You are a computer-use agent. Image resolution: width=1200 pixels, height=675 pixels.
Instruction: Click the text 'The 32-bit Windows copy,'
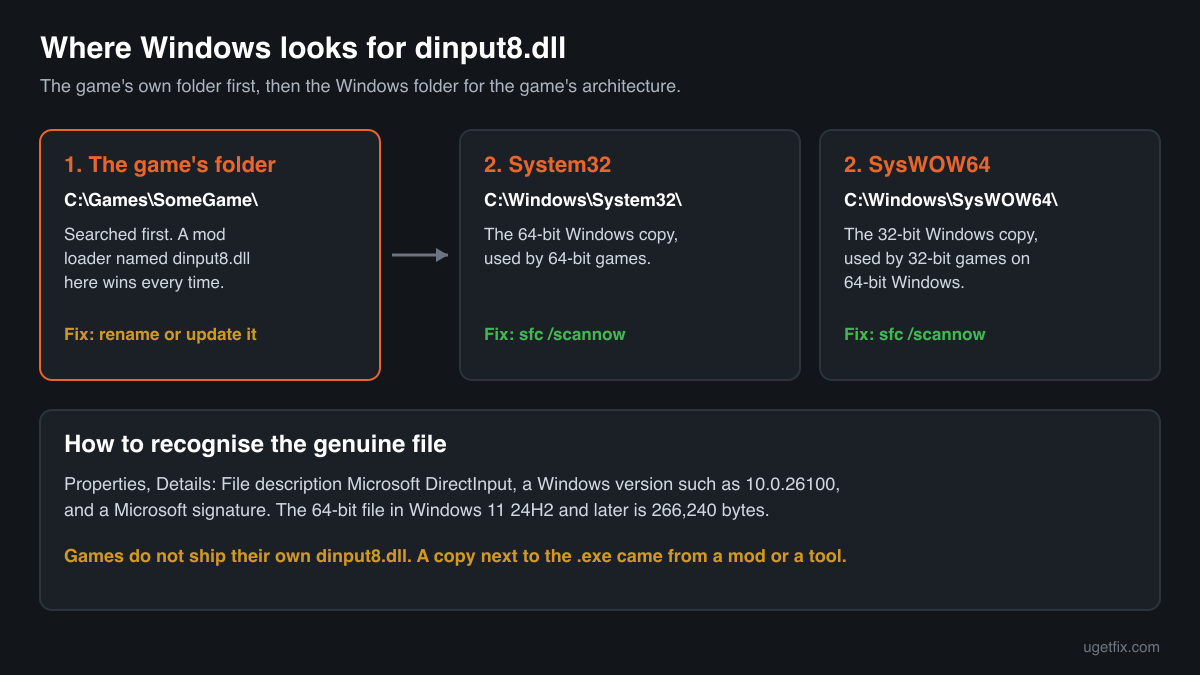point(941,234)
